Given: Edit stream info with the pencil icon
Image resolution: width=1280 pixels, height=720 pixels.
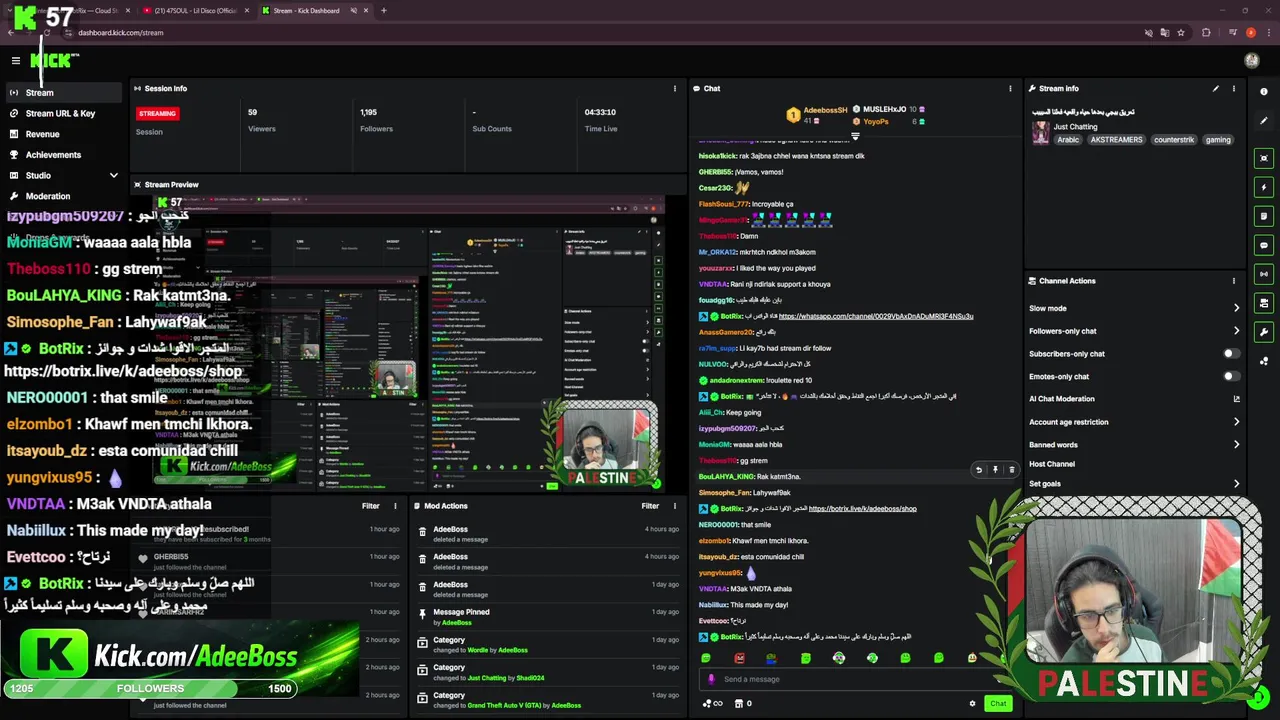Looking at the screenshot, I should click(x=1216, y=88).
